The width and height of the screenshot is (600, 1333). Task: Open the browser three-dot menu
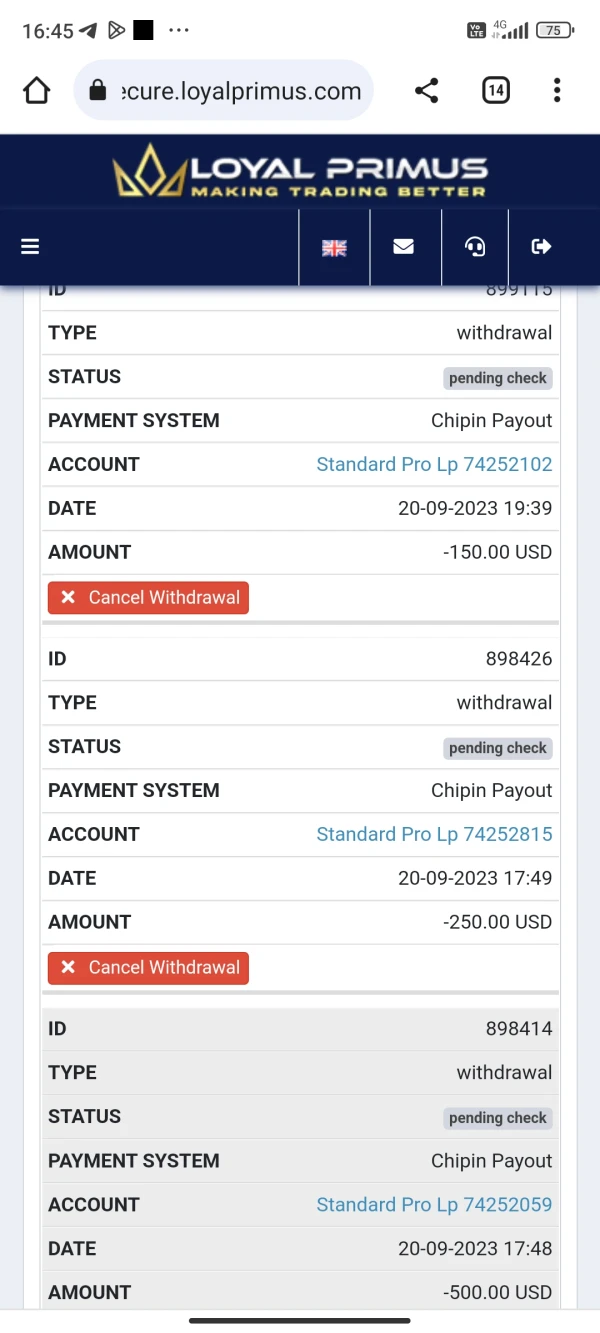[x=557, y=91]
